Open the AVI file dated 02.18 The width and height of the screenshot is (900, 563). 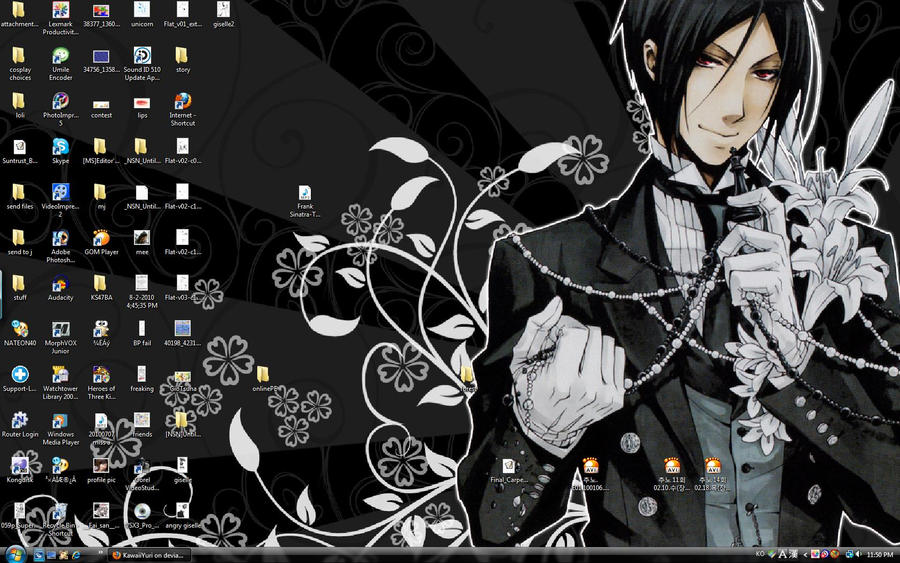pyautogui.click(x=713, y=474)
